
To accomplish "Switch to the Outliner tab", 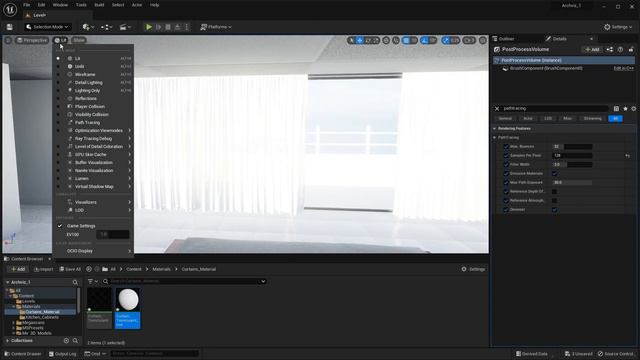I will pos(503,39).
